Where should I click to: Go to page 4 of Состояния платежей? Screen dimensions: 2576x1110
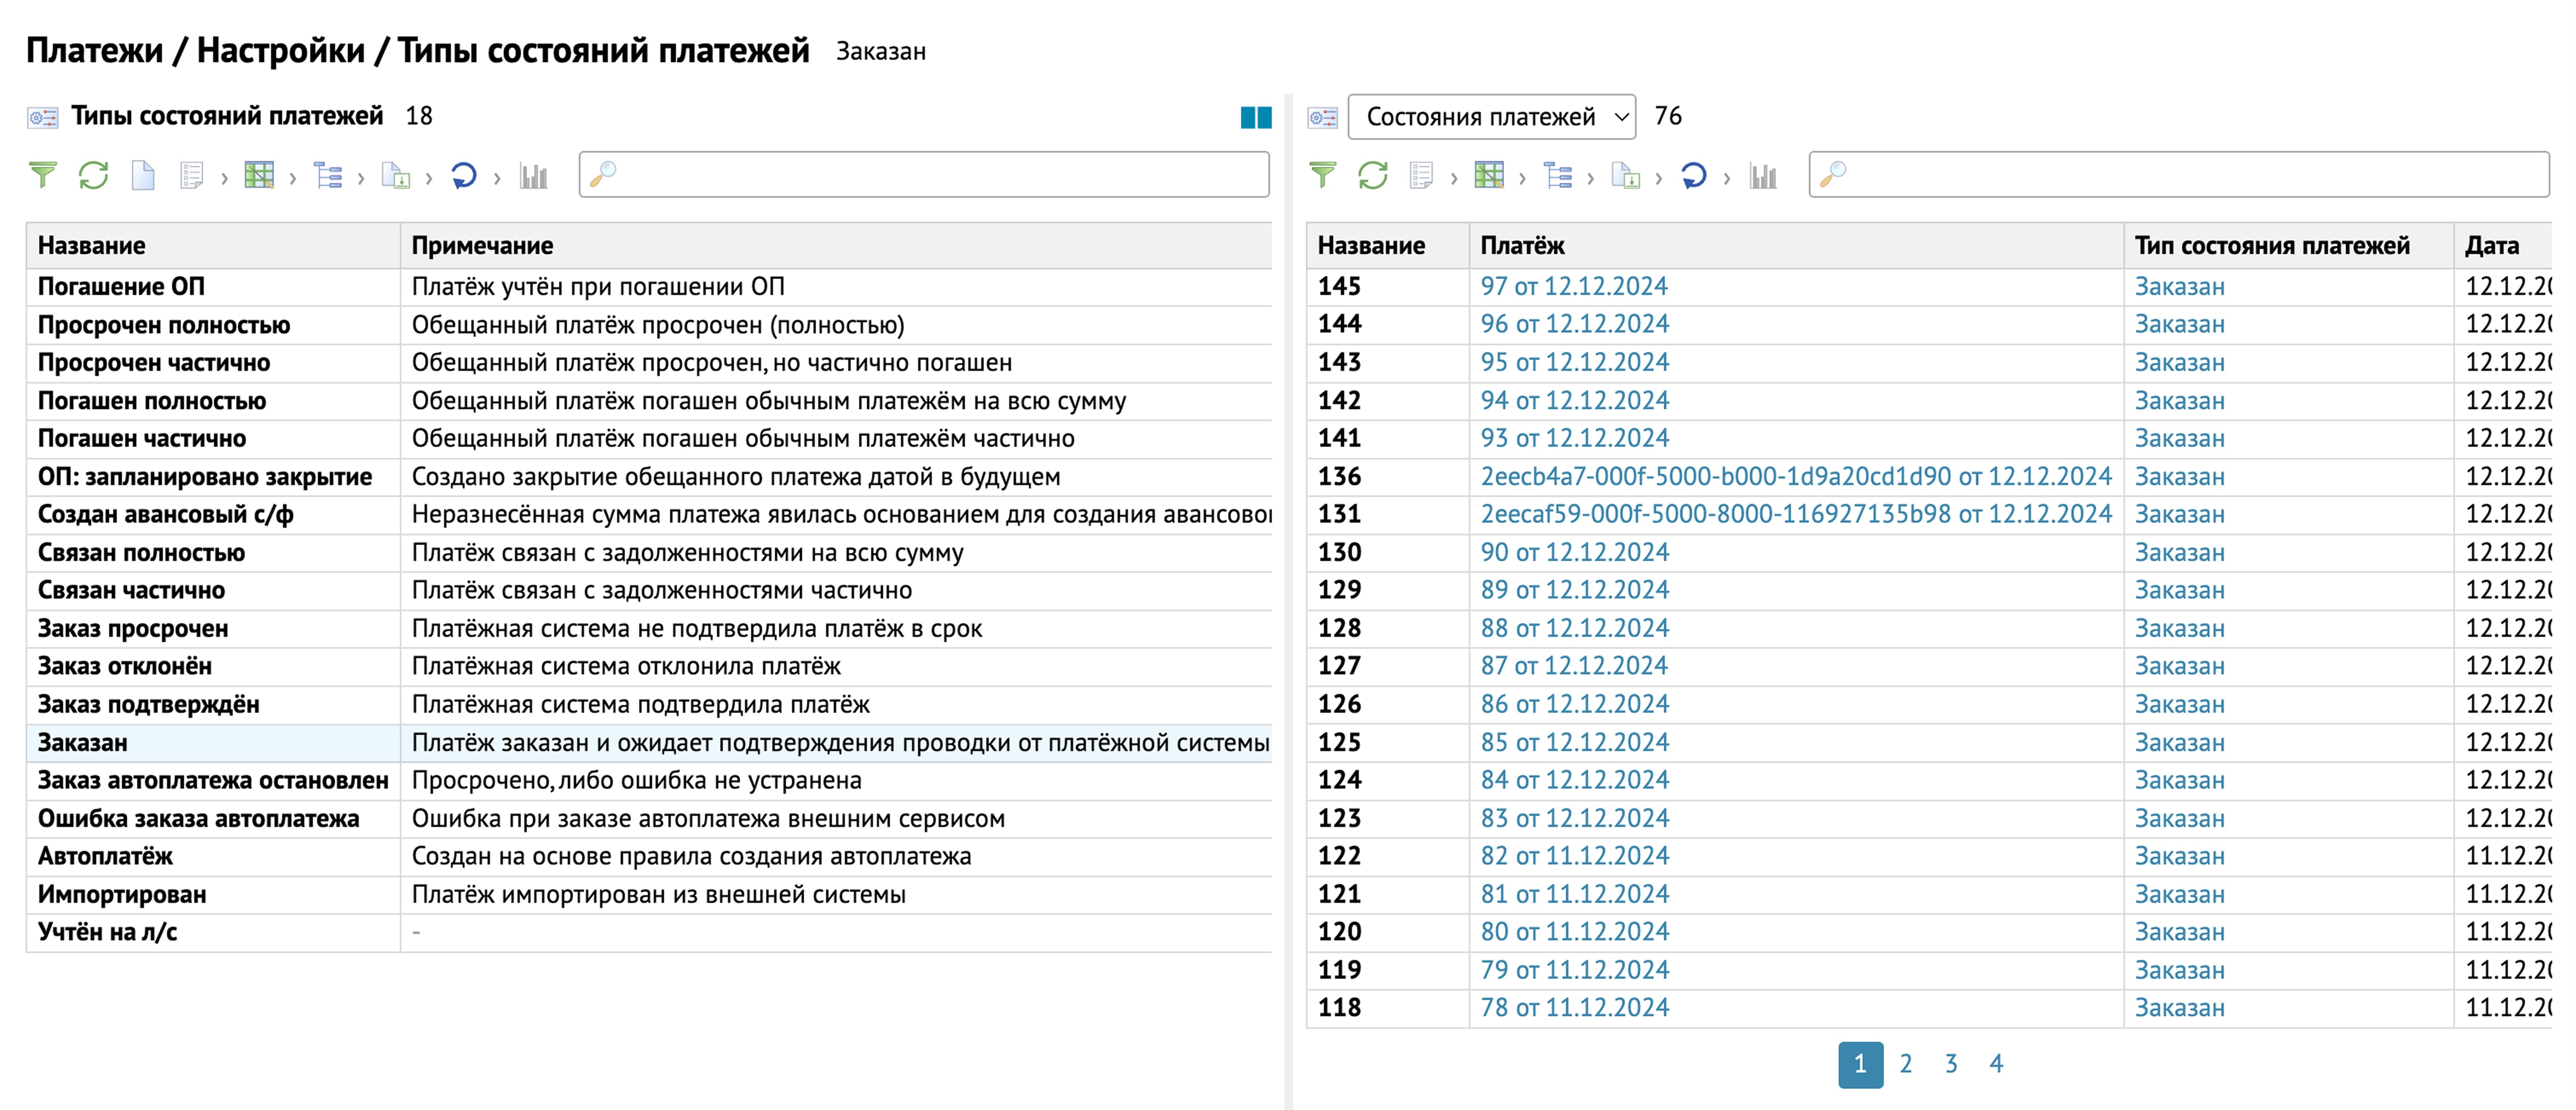tap(1996, 1064)
